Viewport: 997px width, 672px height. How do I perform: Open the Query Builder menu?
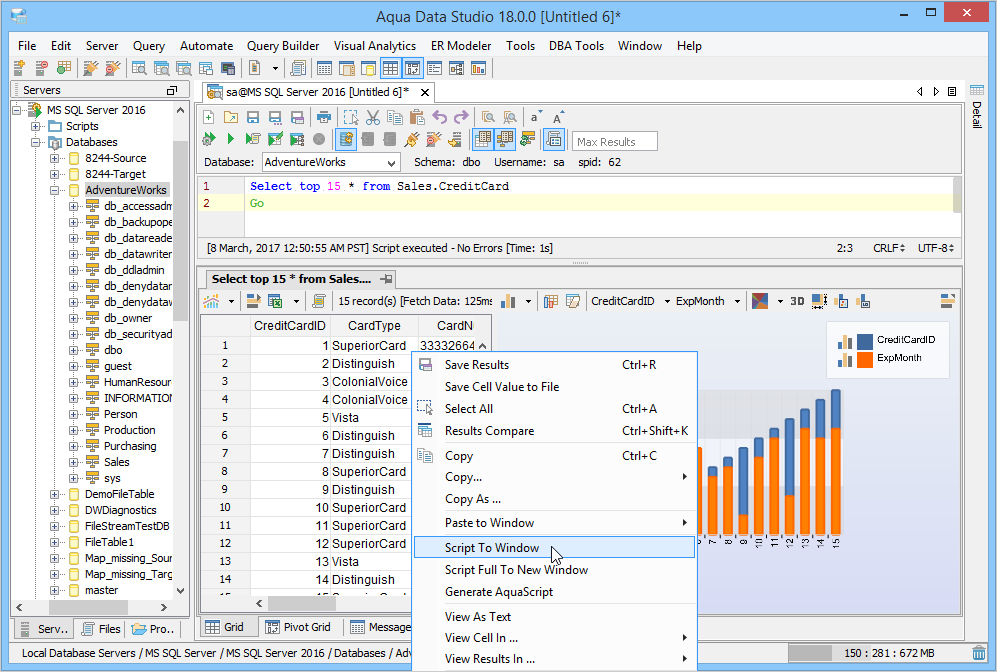283,46
